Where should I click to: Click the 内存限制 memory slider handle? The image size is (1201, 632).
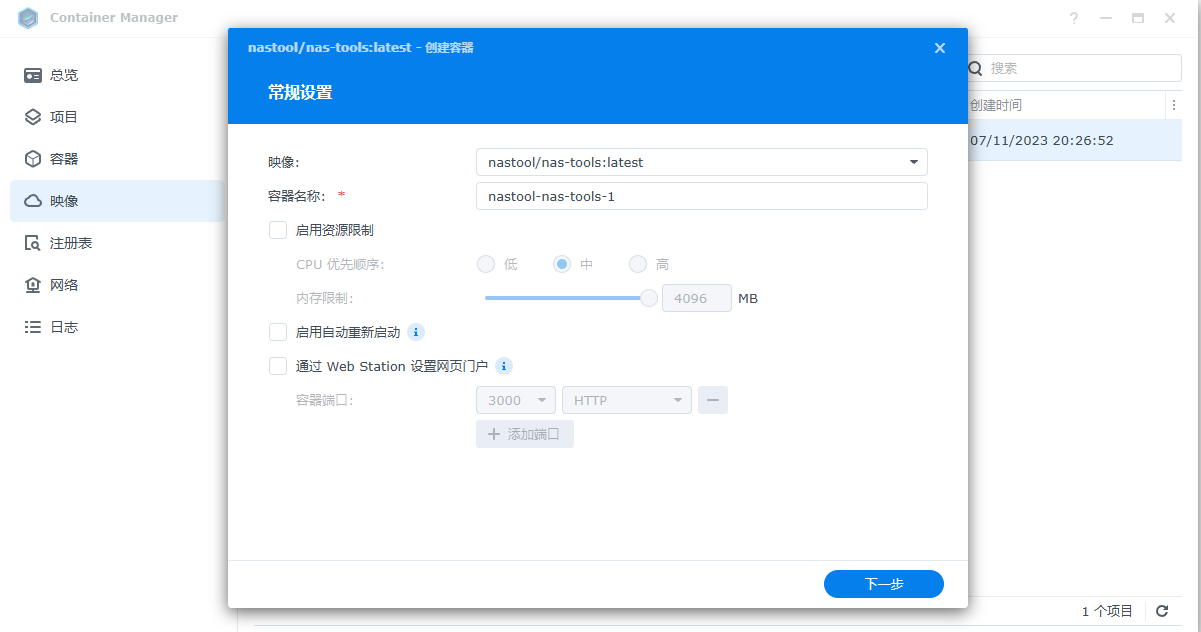pyautogui.click(x=649, y=298)
